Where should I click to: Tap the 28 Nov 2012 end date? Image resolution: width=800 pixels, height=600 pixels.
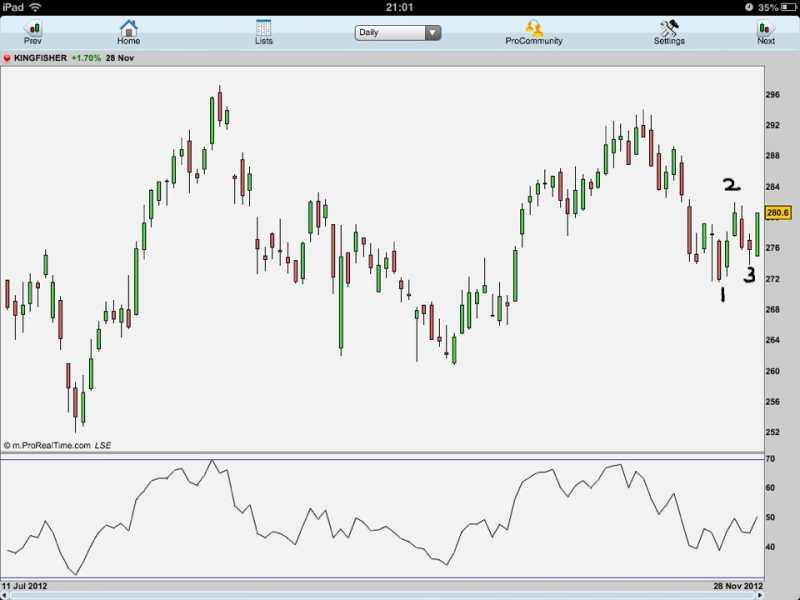(737, 585)
